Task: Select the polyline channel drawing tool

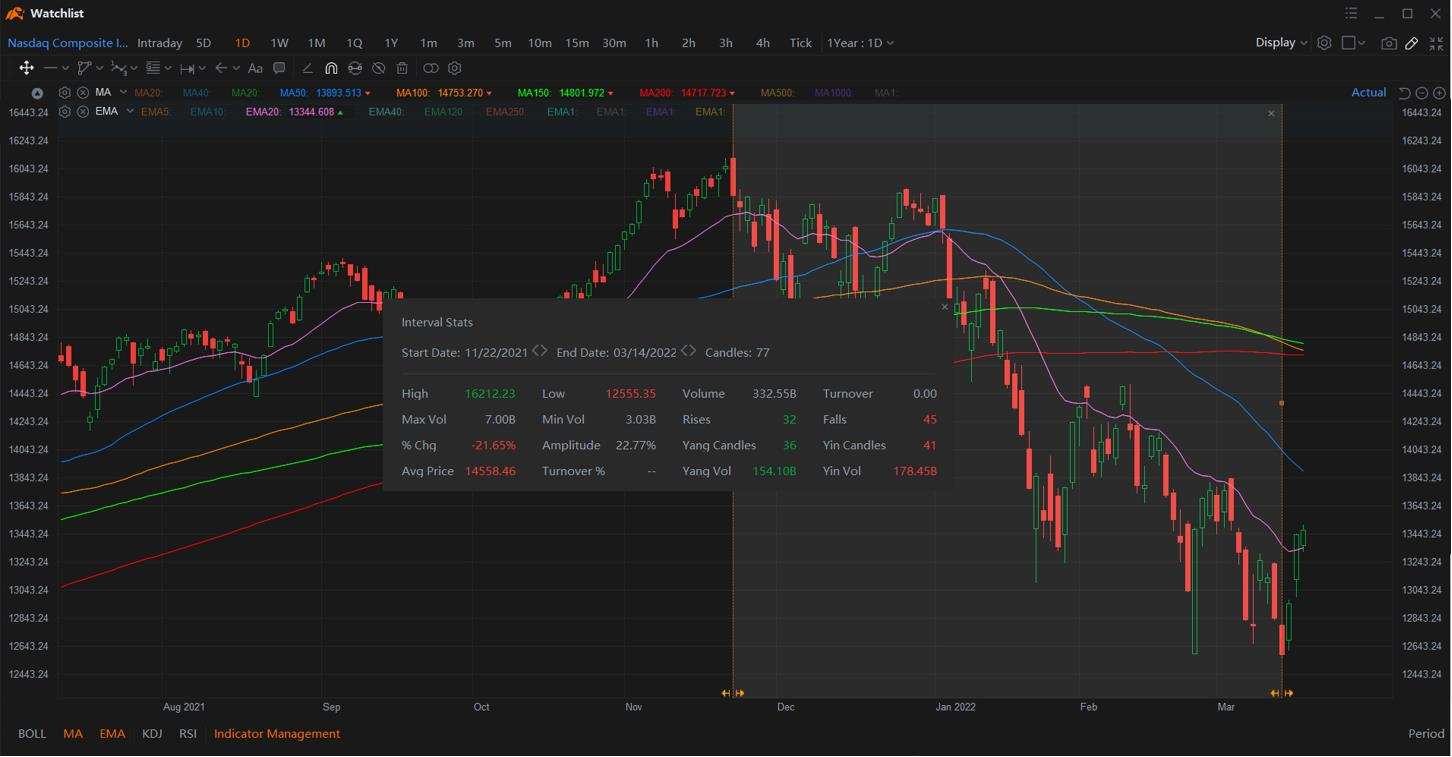Action: point(84,68)
